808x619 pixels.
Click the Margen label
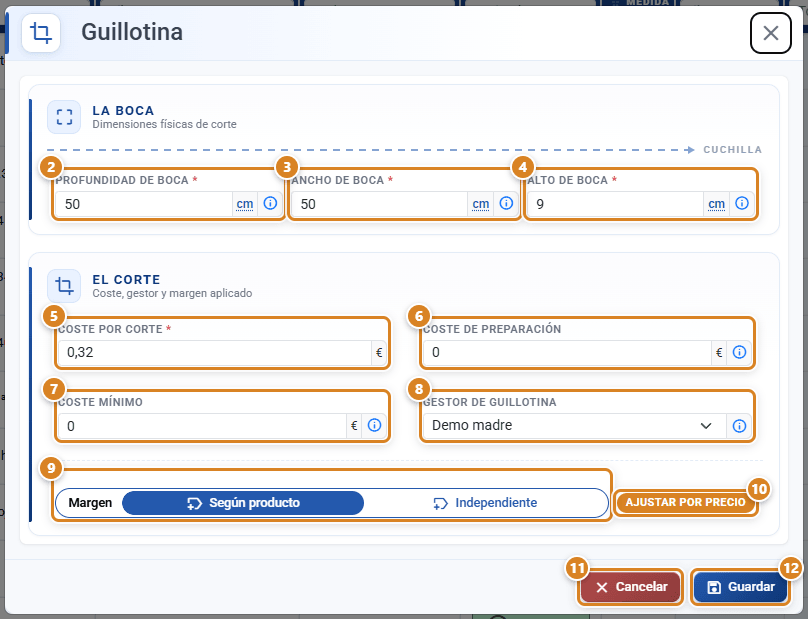point(90,503)
